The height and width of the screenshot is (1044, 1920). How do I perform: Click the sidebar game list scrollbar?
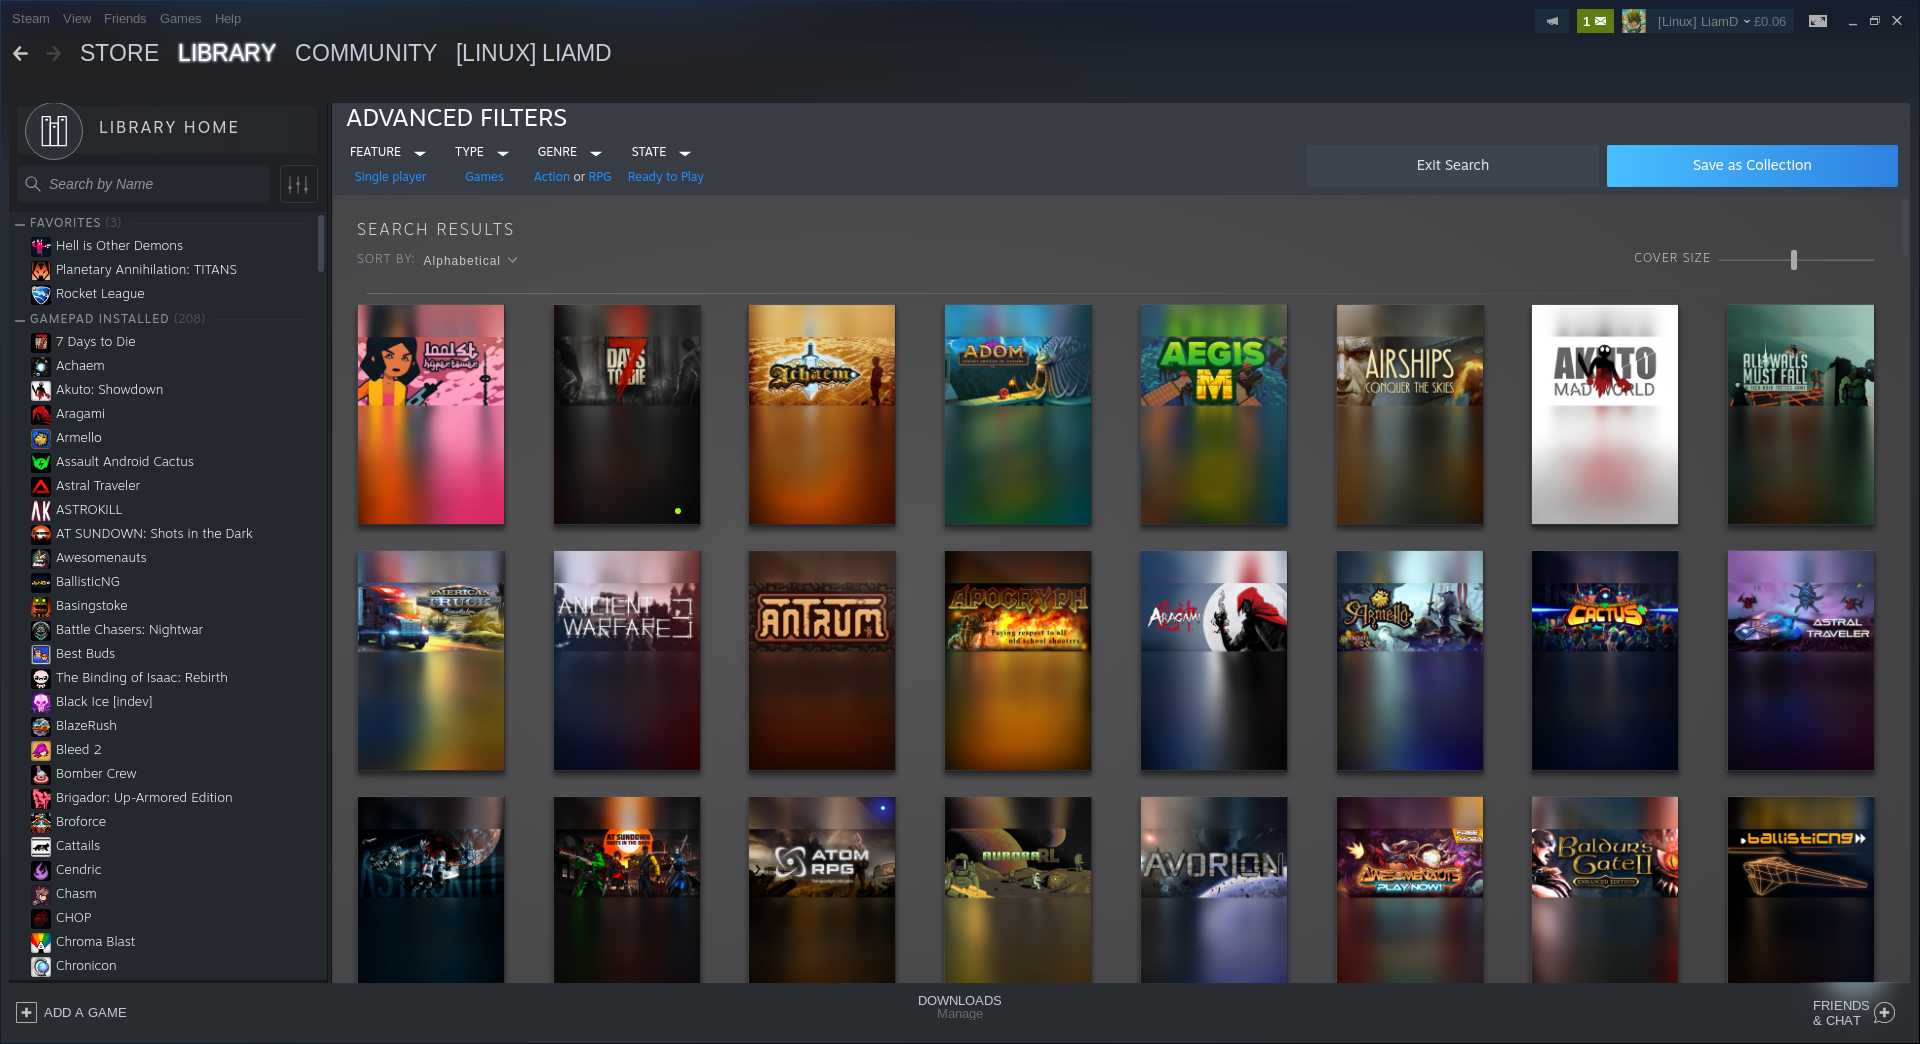321,243
